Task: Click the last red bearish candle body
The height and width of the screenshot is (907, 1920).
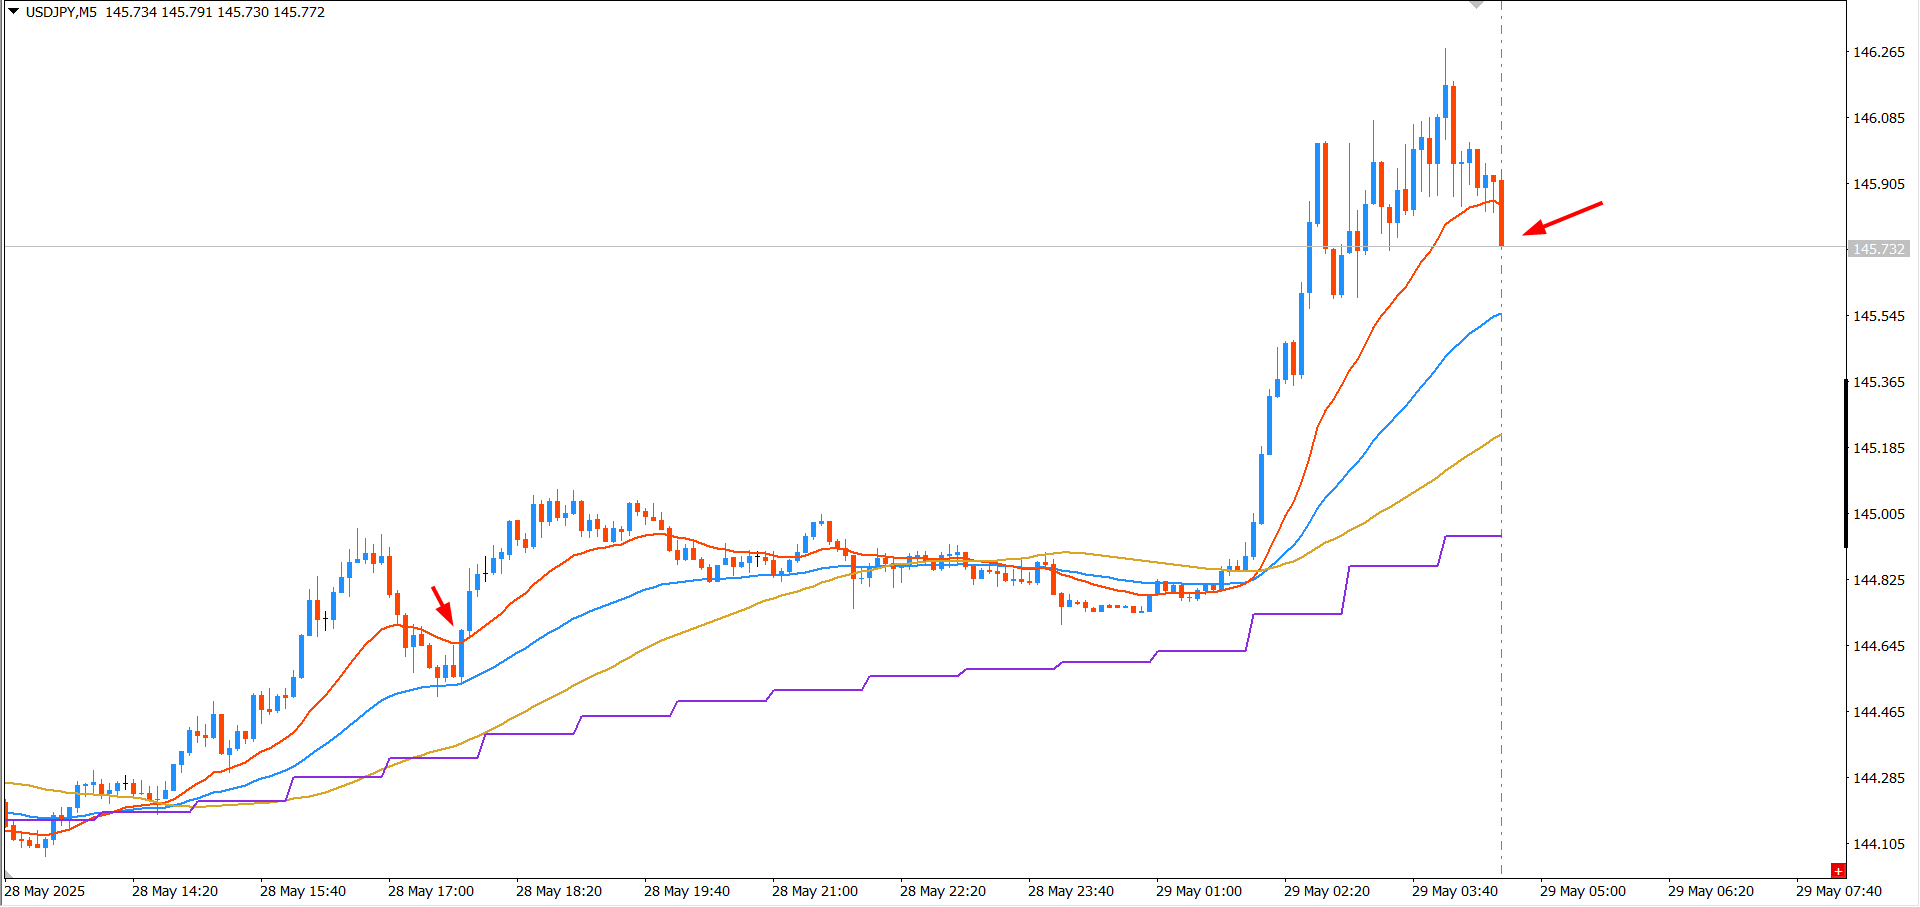Action: pyautogui.click(x=1501, y=213)
